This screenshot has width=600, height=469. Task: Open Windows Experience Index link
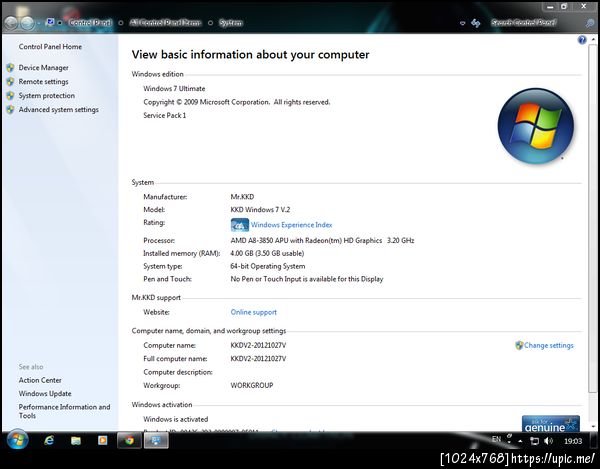[291, 225]
